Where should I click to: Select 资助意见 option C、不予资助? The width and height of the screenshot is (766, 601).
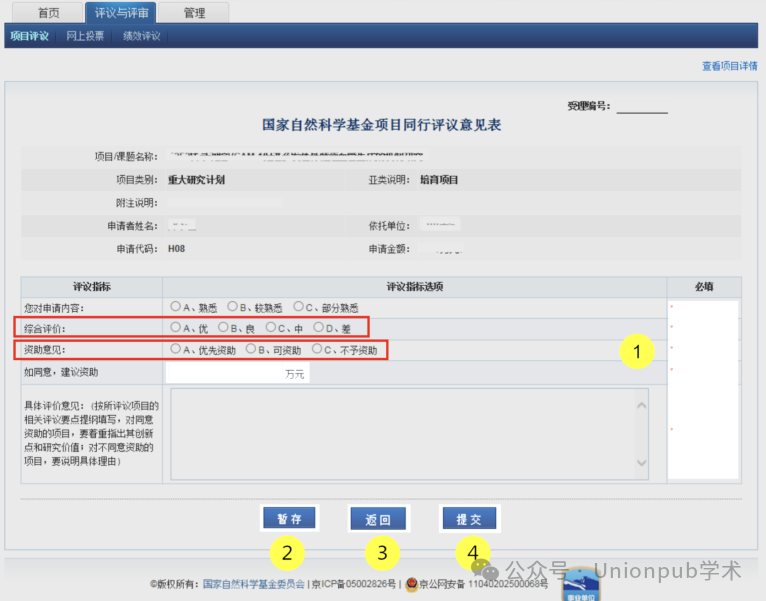[x=317, y=348]
